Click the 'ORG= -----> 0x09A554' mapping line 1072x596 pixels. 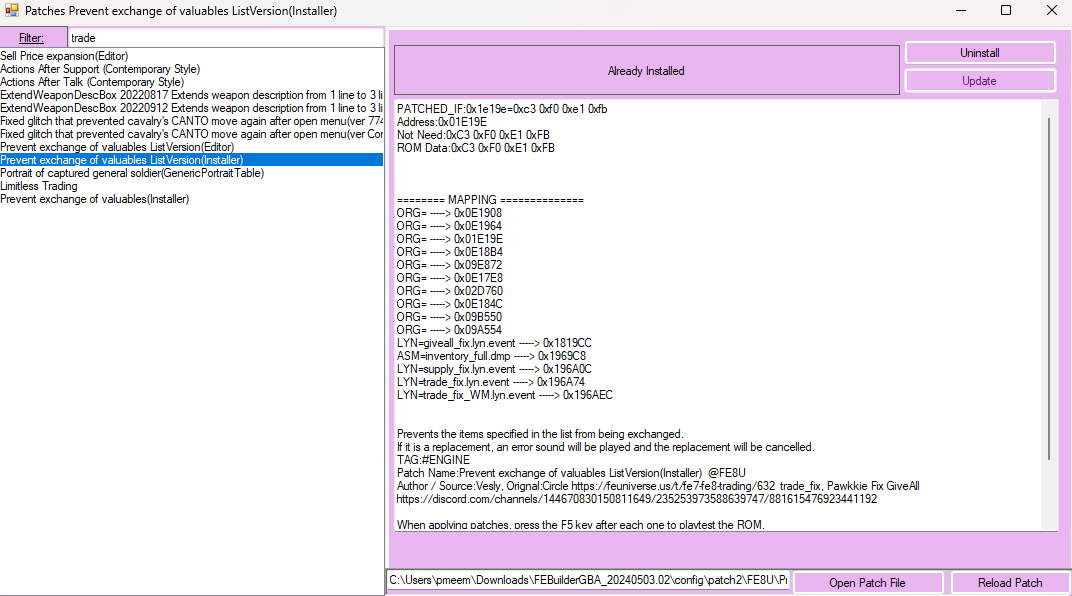(x=449, y=330)
